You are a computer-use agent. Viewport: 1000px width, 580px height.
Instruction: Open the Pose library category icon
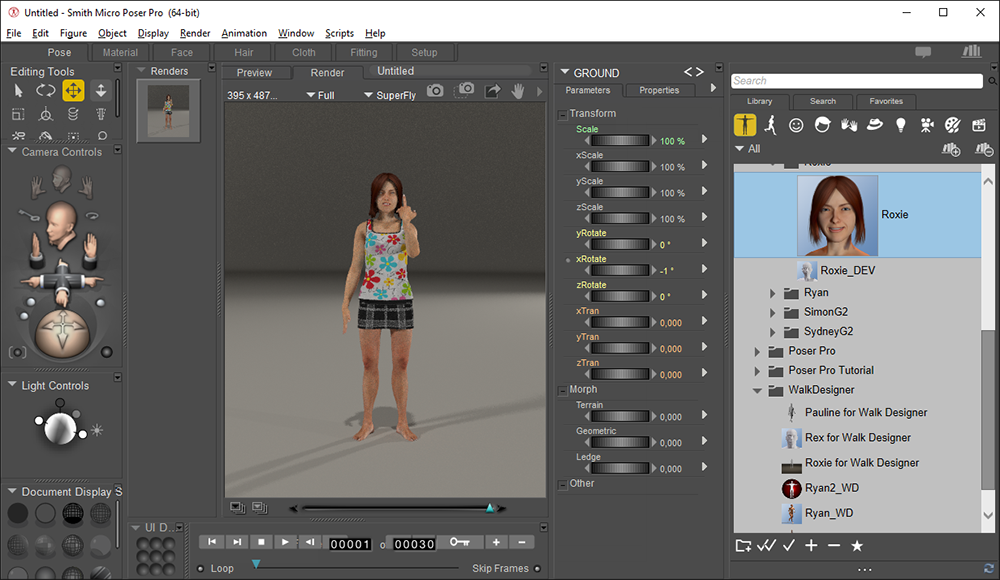coord(771,125)
